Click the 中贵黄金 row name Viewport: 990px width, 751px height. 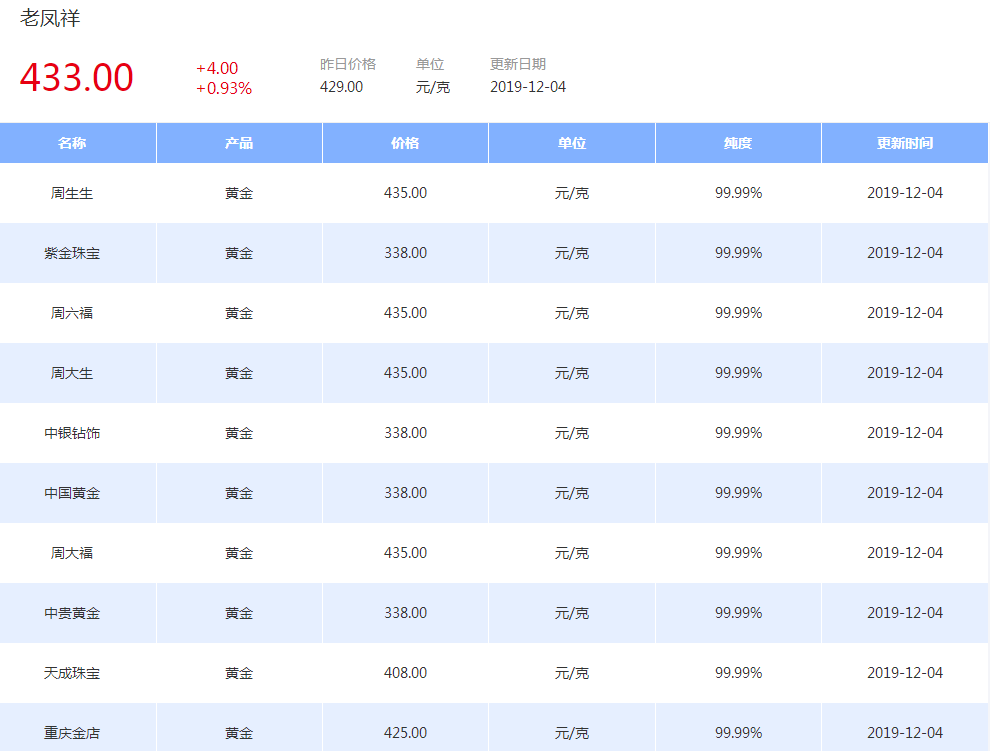(x=72, y=613)
